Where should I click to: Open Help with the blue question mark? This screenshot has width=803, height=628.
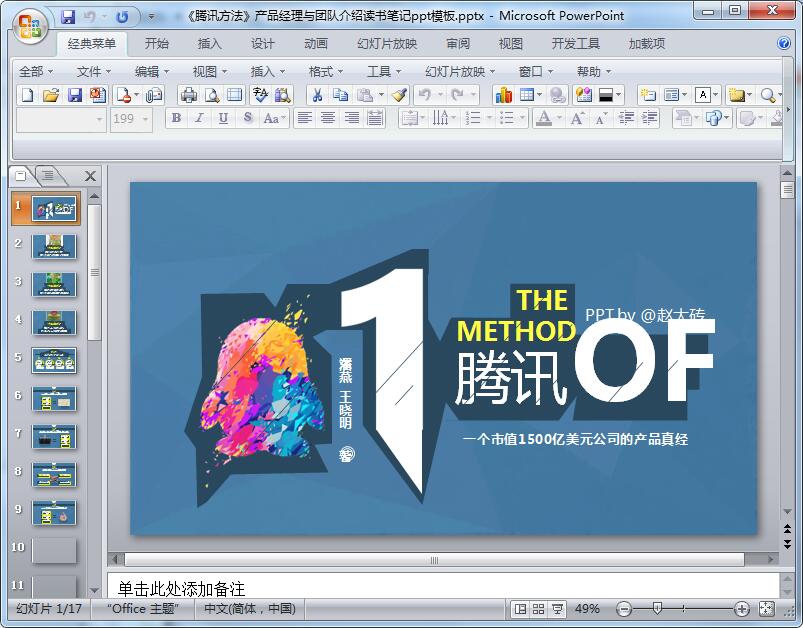tap(784, 44)
